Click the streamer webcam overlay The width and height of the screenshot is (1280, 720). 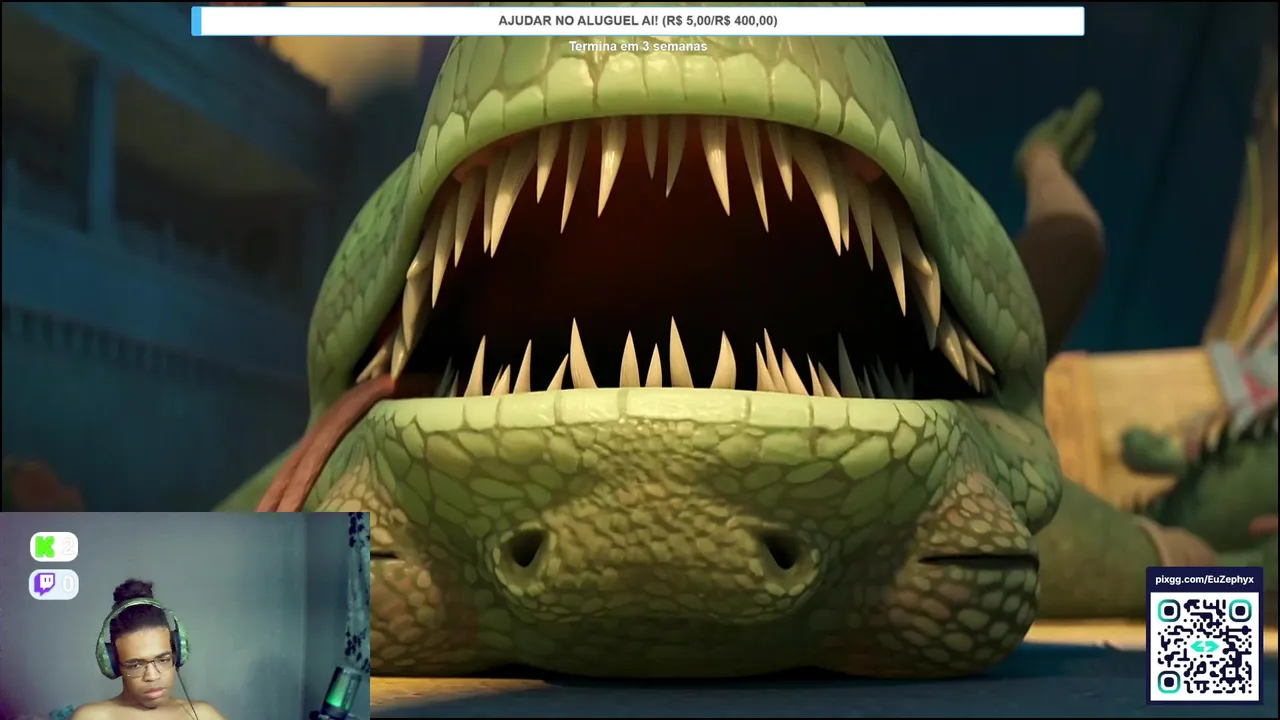click(x=185, y=616)
